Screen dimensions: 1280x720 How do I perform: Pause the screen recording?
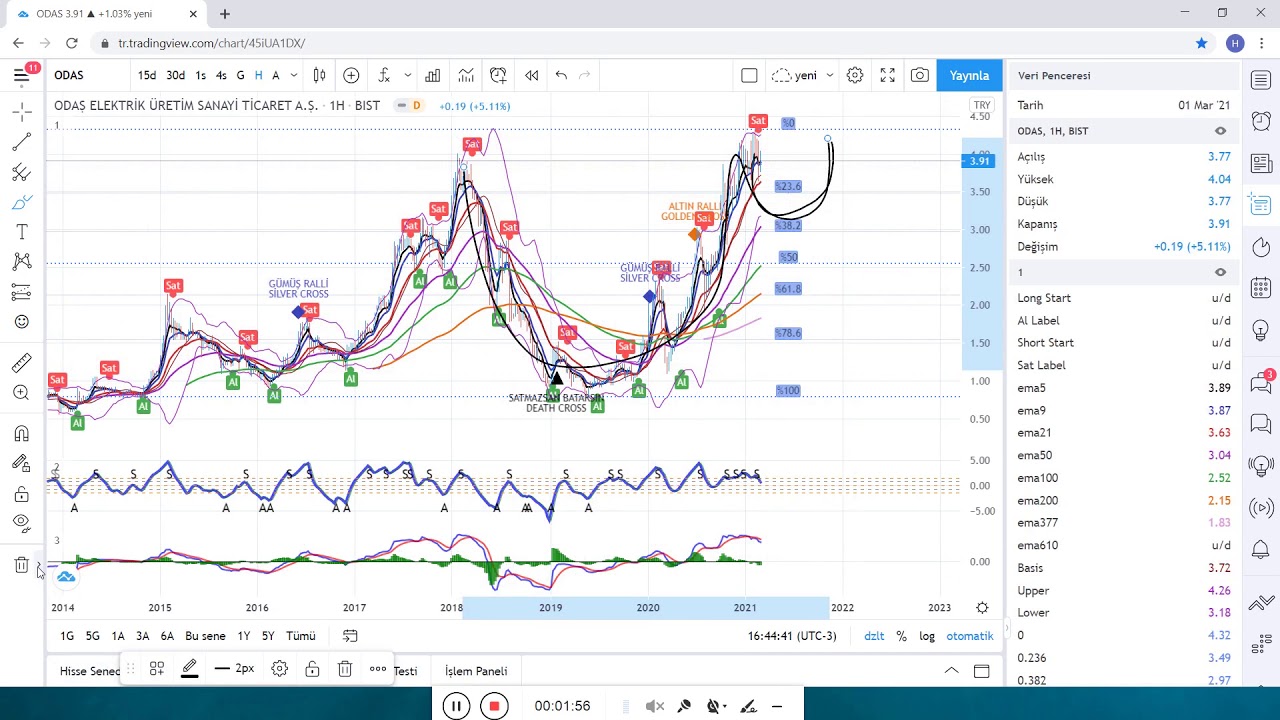click(456, 706)
